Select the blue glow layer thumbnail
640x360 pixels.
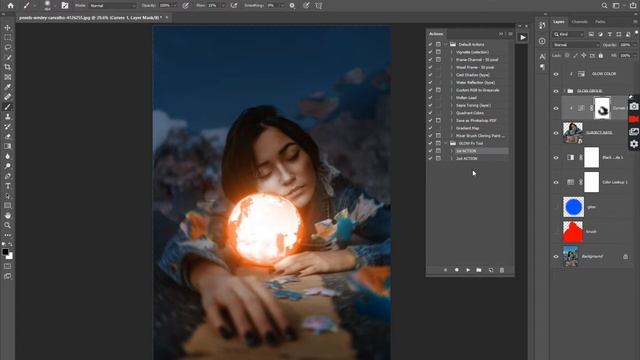573,207
